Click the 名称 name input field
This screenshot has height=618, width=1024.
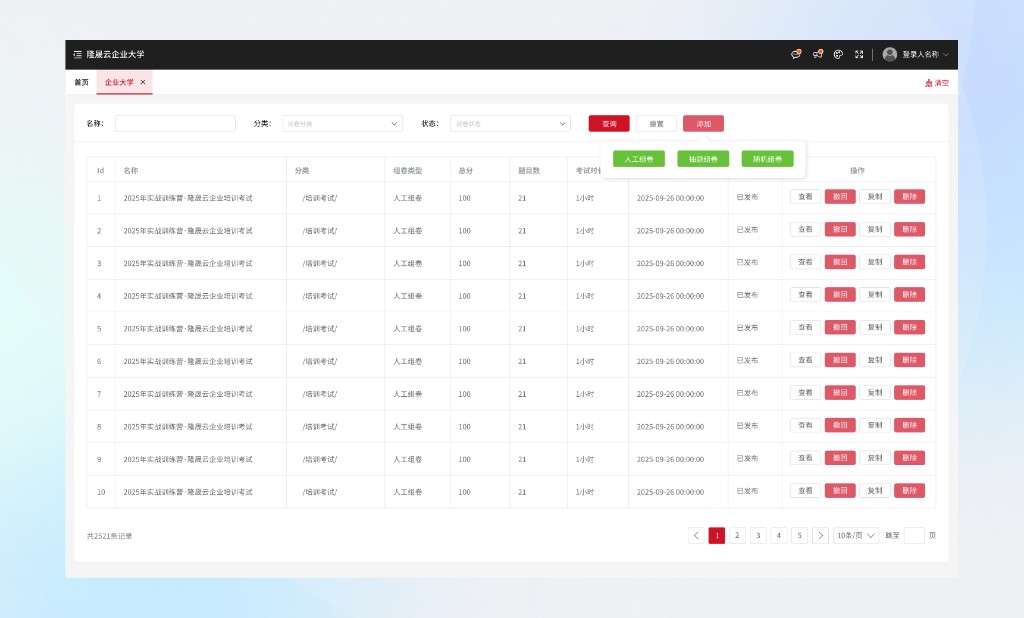[175, 124]
